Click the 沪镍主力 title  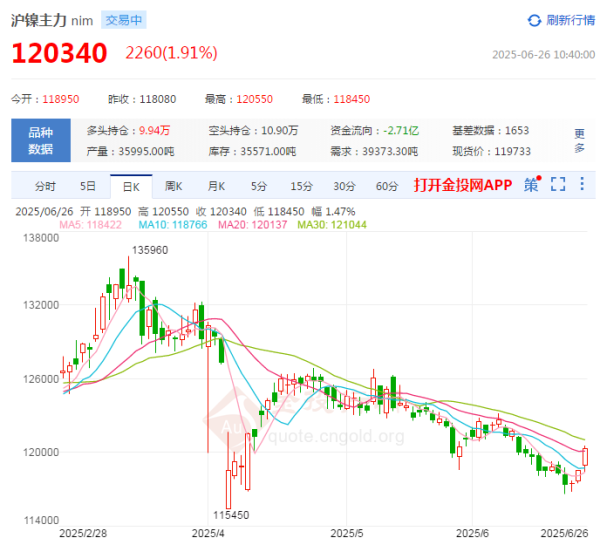pos(39,20)
